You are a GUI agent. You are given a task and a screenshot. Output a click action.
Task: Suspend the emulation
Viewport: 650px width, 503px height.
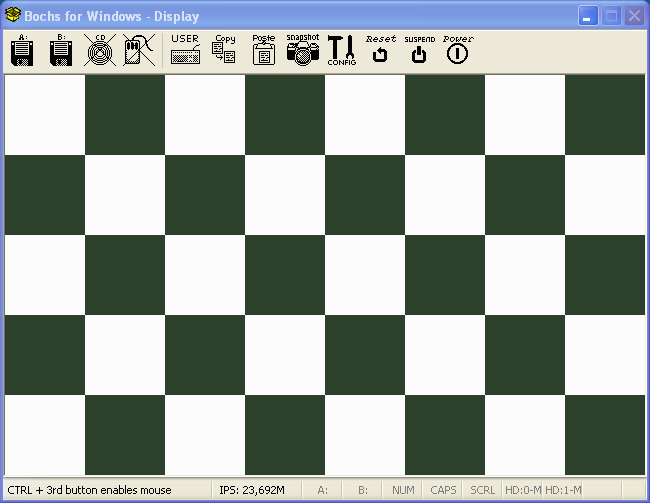[x=419, y=50]
